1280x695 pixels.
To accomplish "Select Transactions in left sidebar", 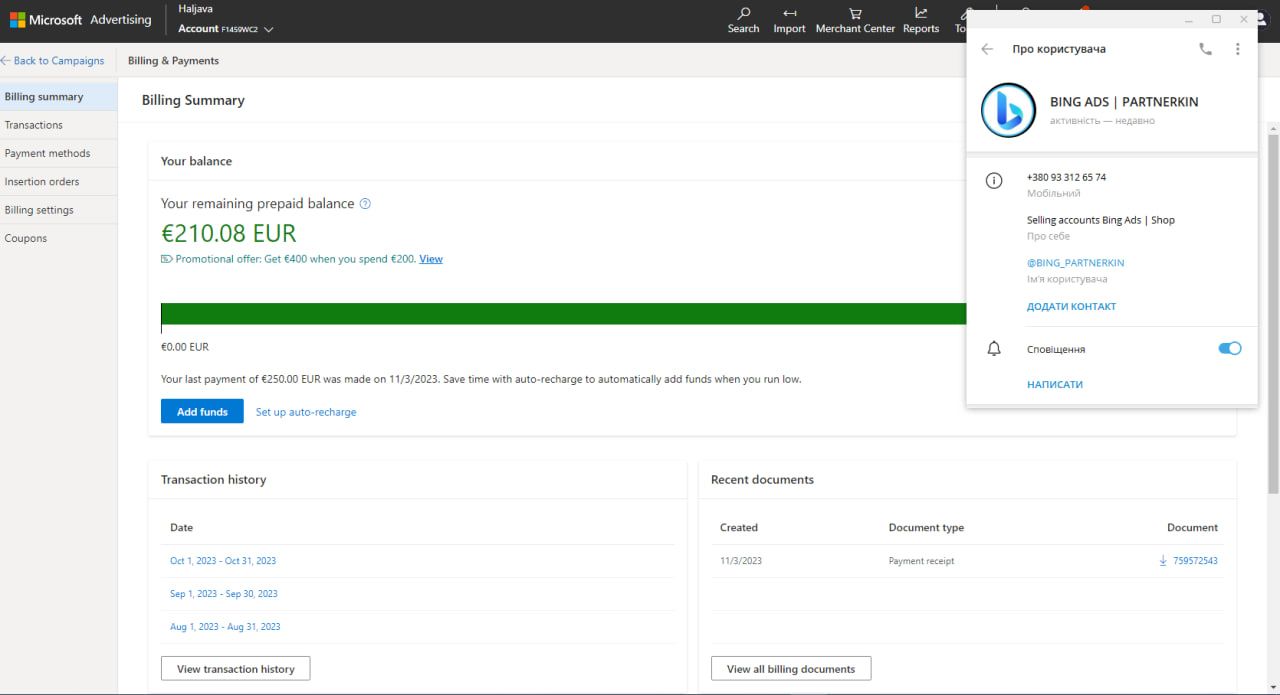I will 34,125.
